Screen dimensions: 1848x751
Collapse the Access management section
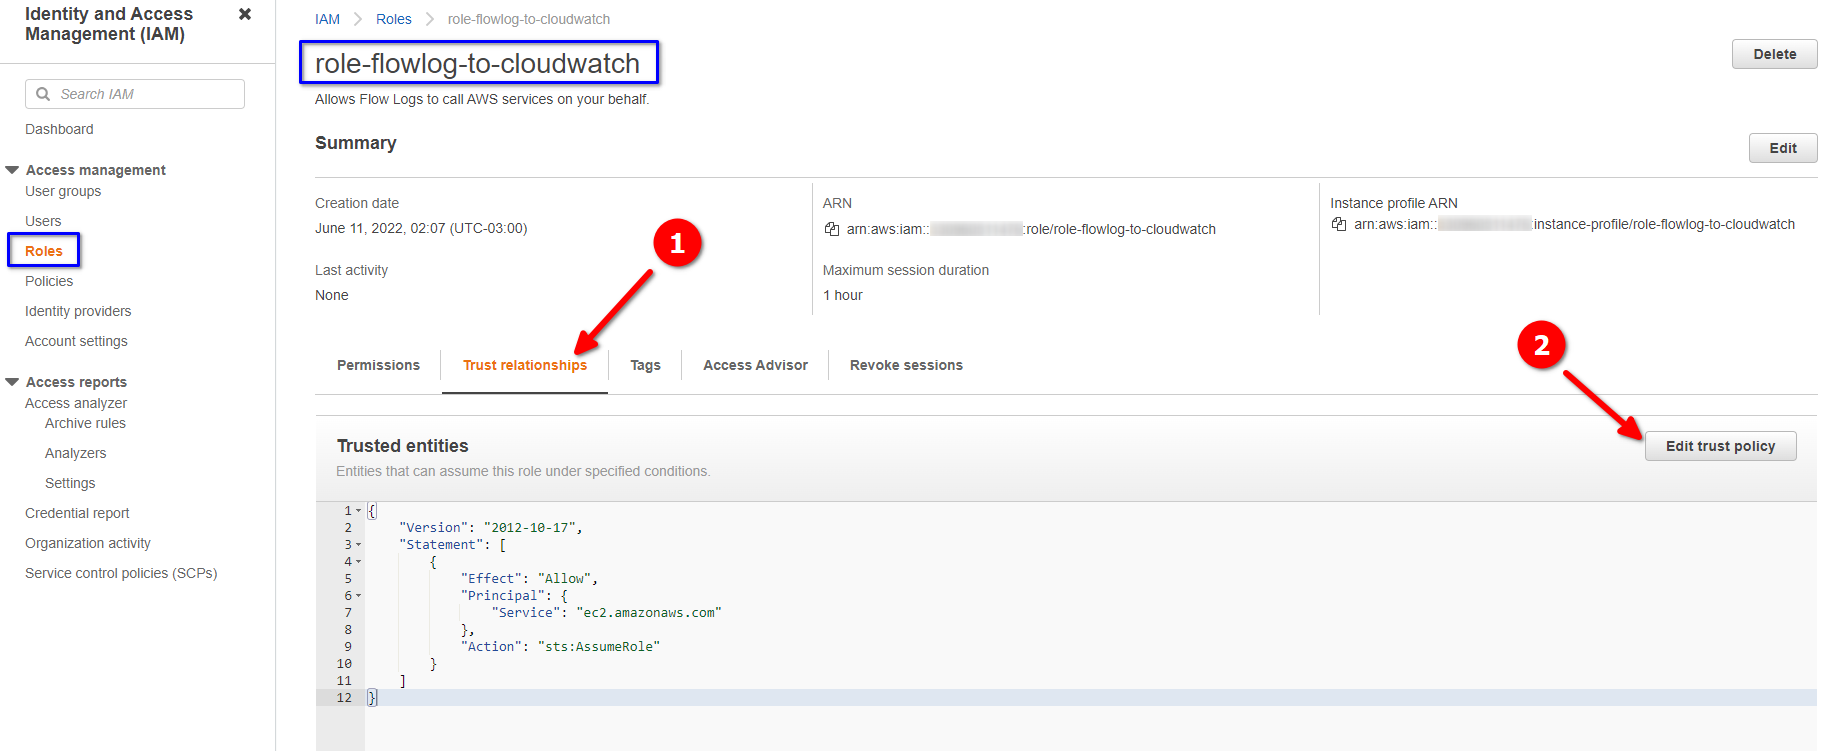click(x=12, y=170)
